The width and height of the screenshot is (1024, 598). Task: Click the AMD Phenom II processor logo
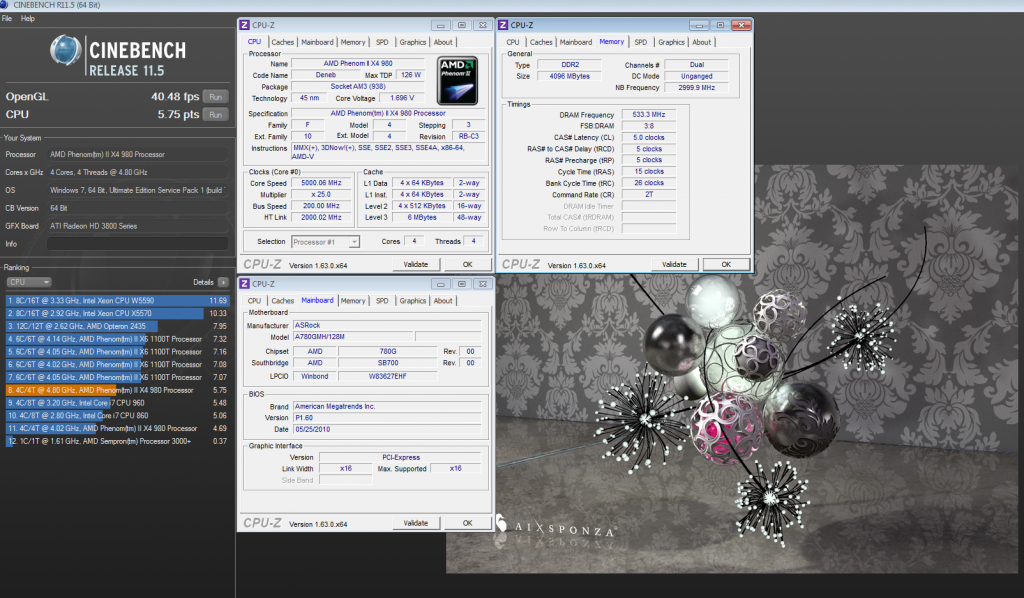pyautogui.click(x=455, y=80)
